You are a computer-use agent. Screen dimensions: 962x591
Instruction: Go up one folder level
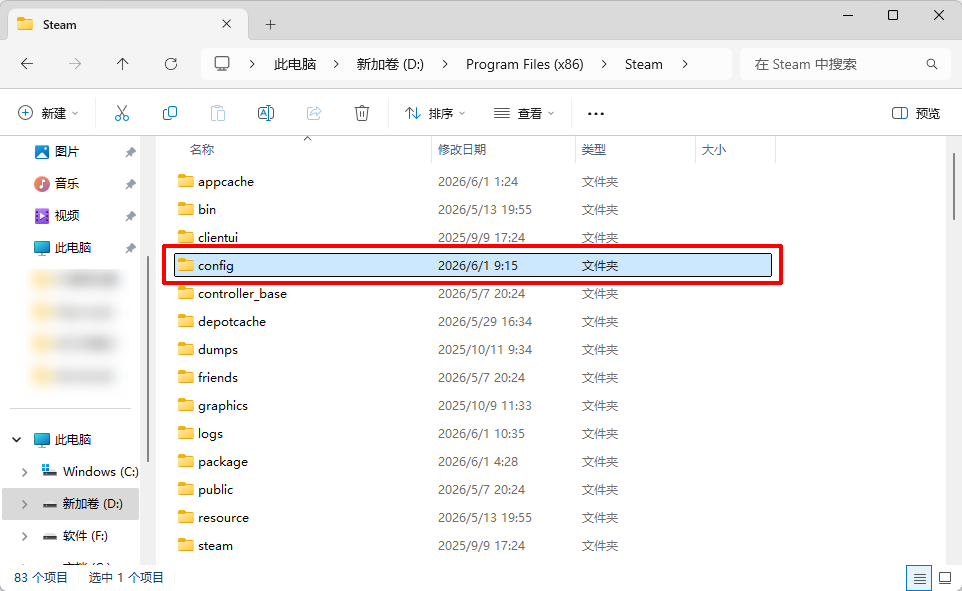123,64
